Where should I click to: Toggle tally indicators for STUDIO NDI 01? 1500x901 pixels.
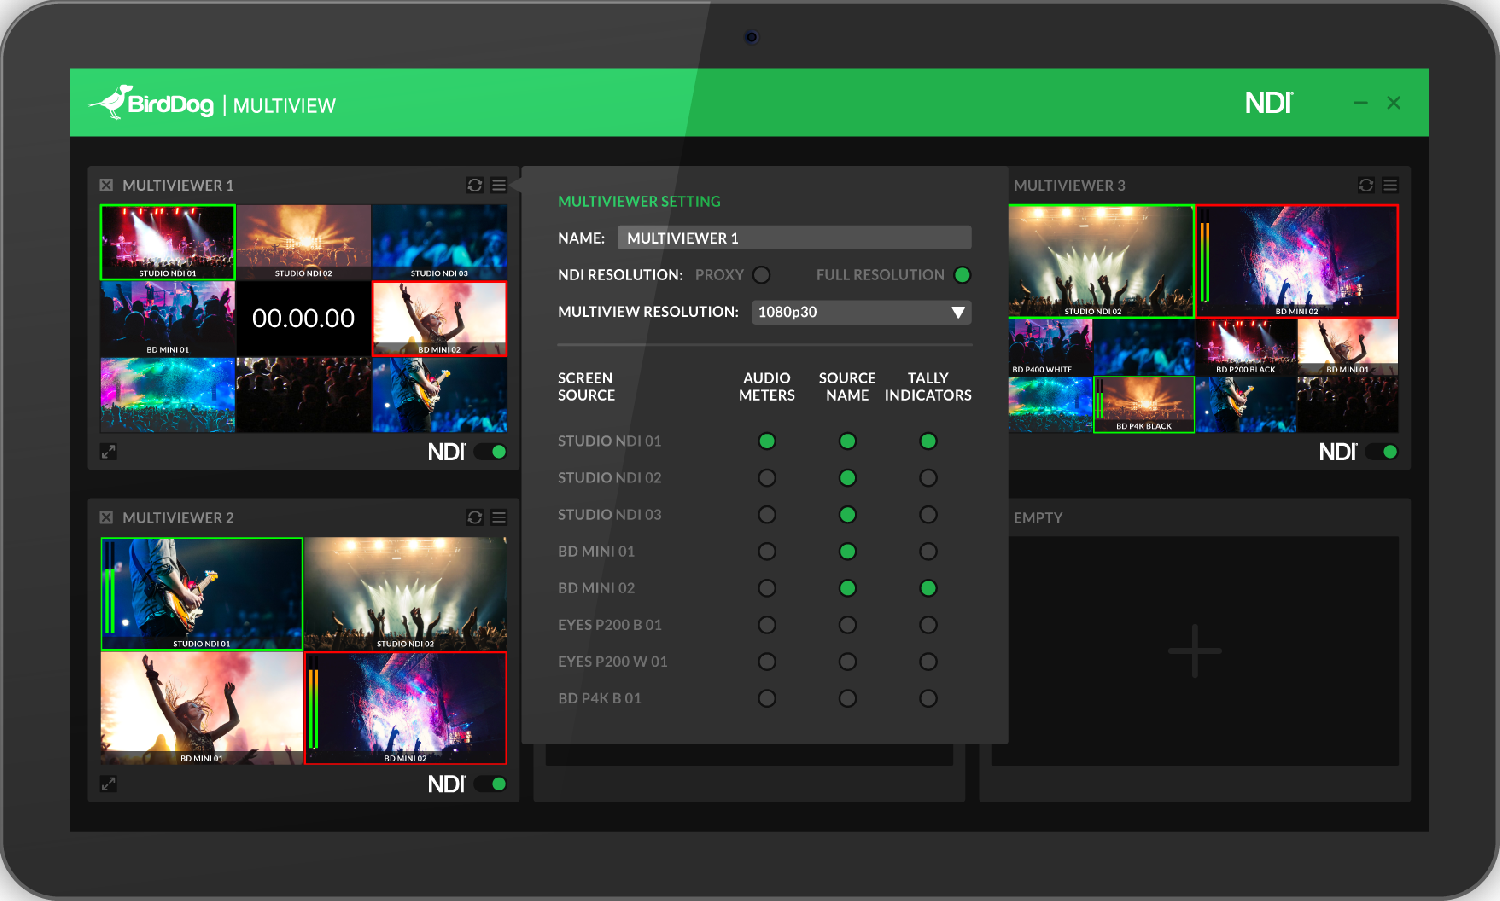coord(928,441)
